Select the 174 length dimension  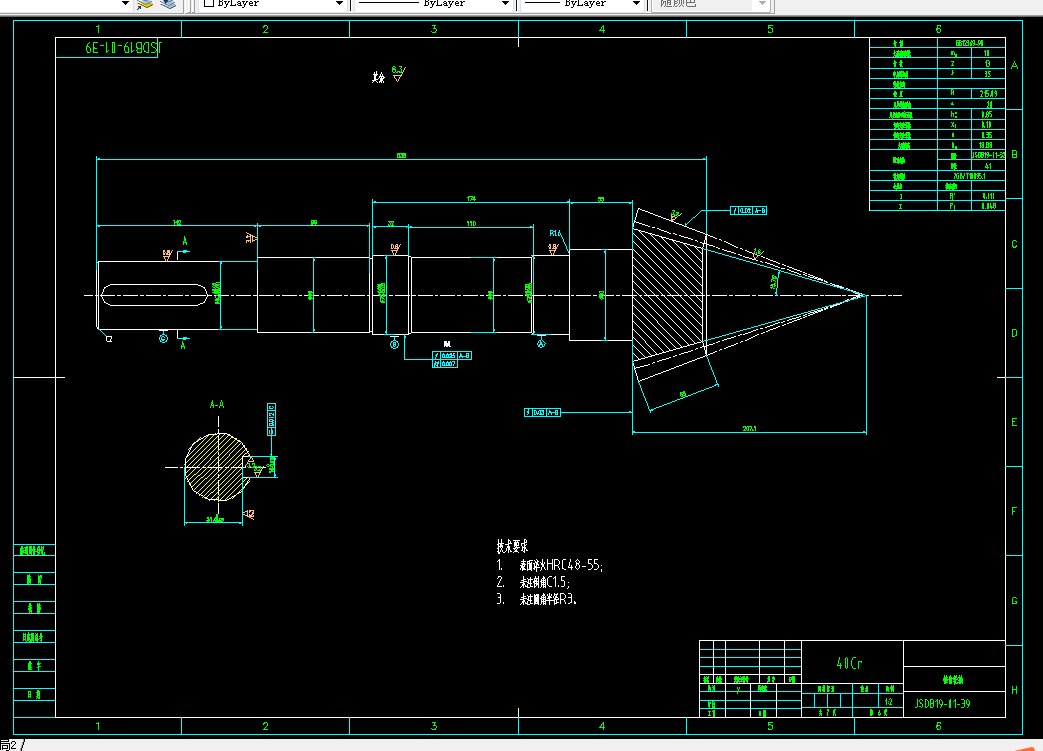click(471, 198)
